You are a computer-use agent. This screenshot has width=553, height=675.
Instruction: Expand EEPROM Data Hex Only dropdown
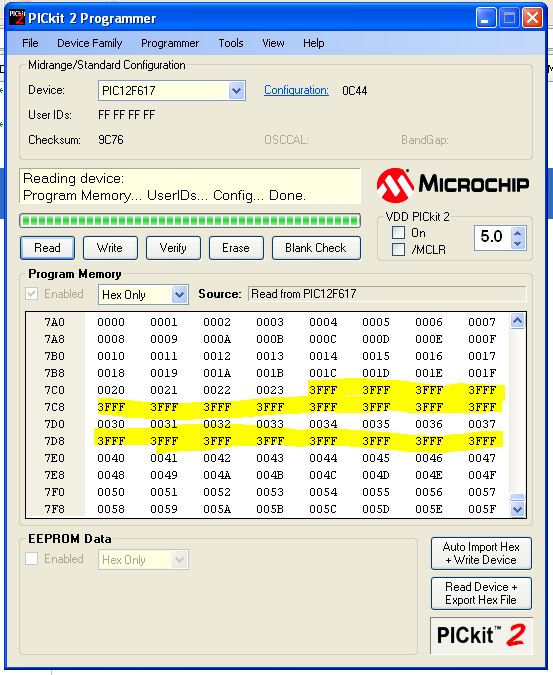[179, 560]
